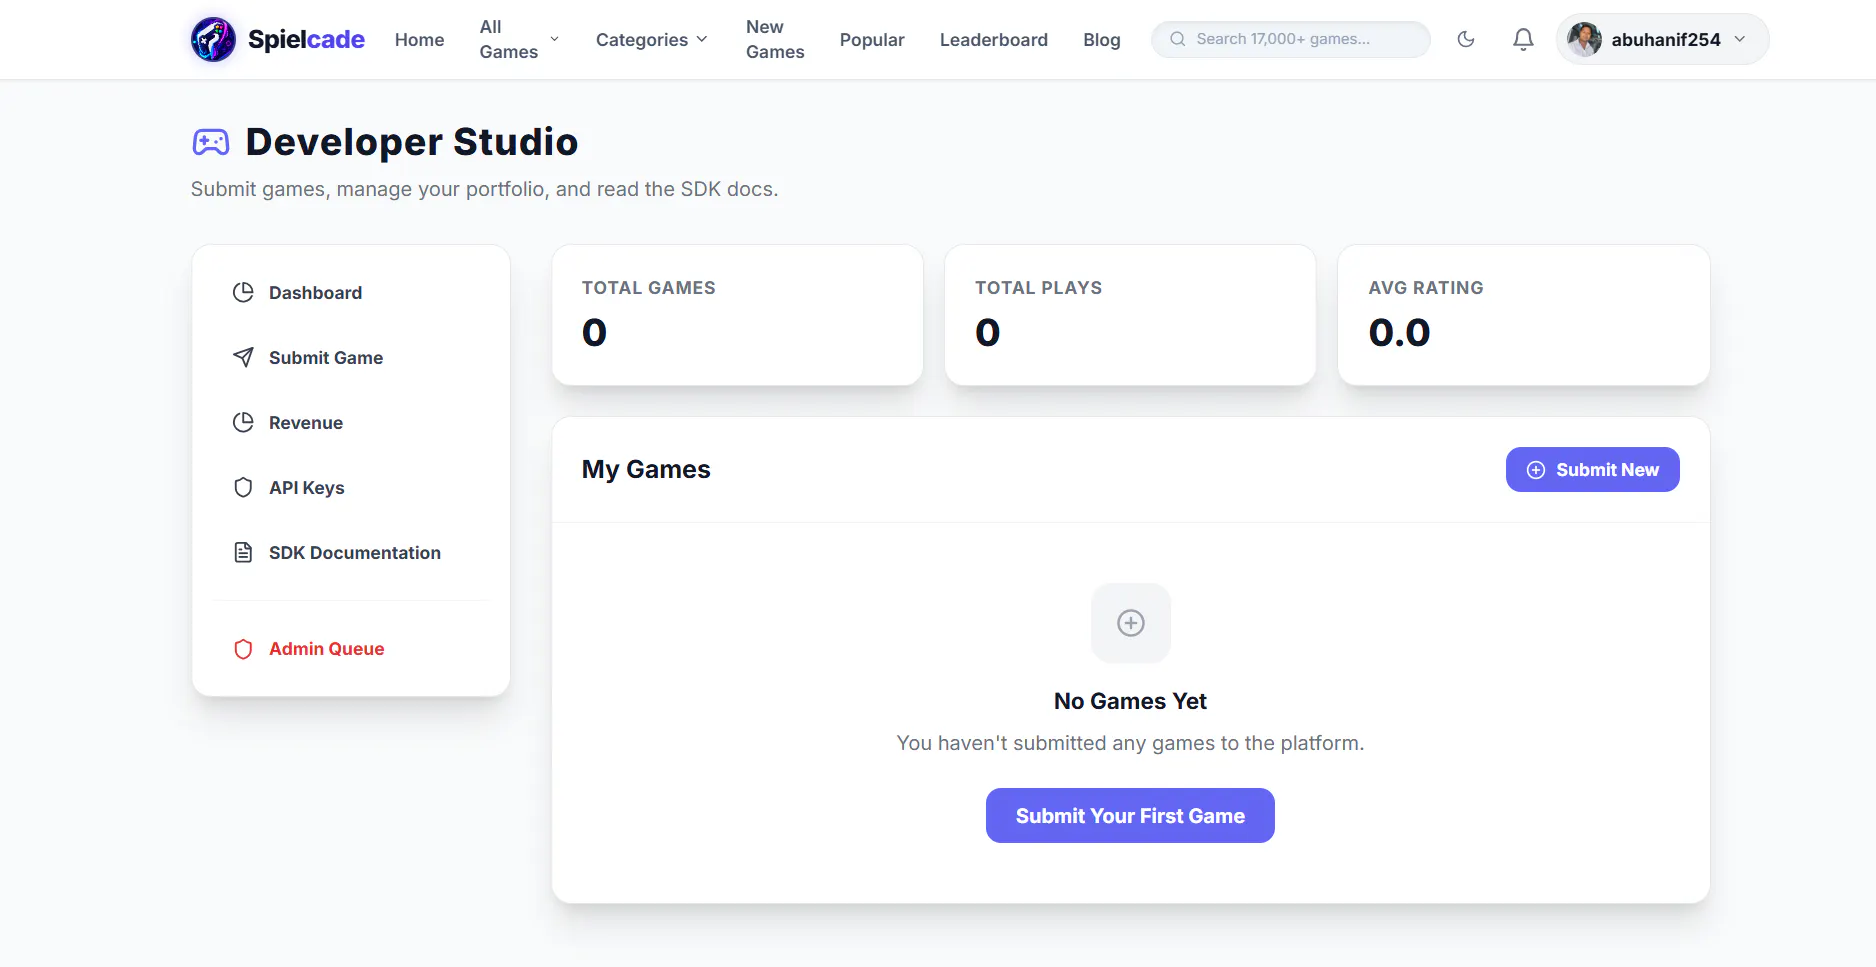Select Submit Game in sidebar
1876x967 pixels.
[350, 357]
